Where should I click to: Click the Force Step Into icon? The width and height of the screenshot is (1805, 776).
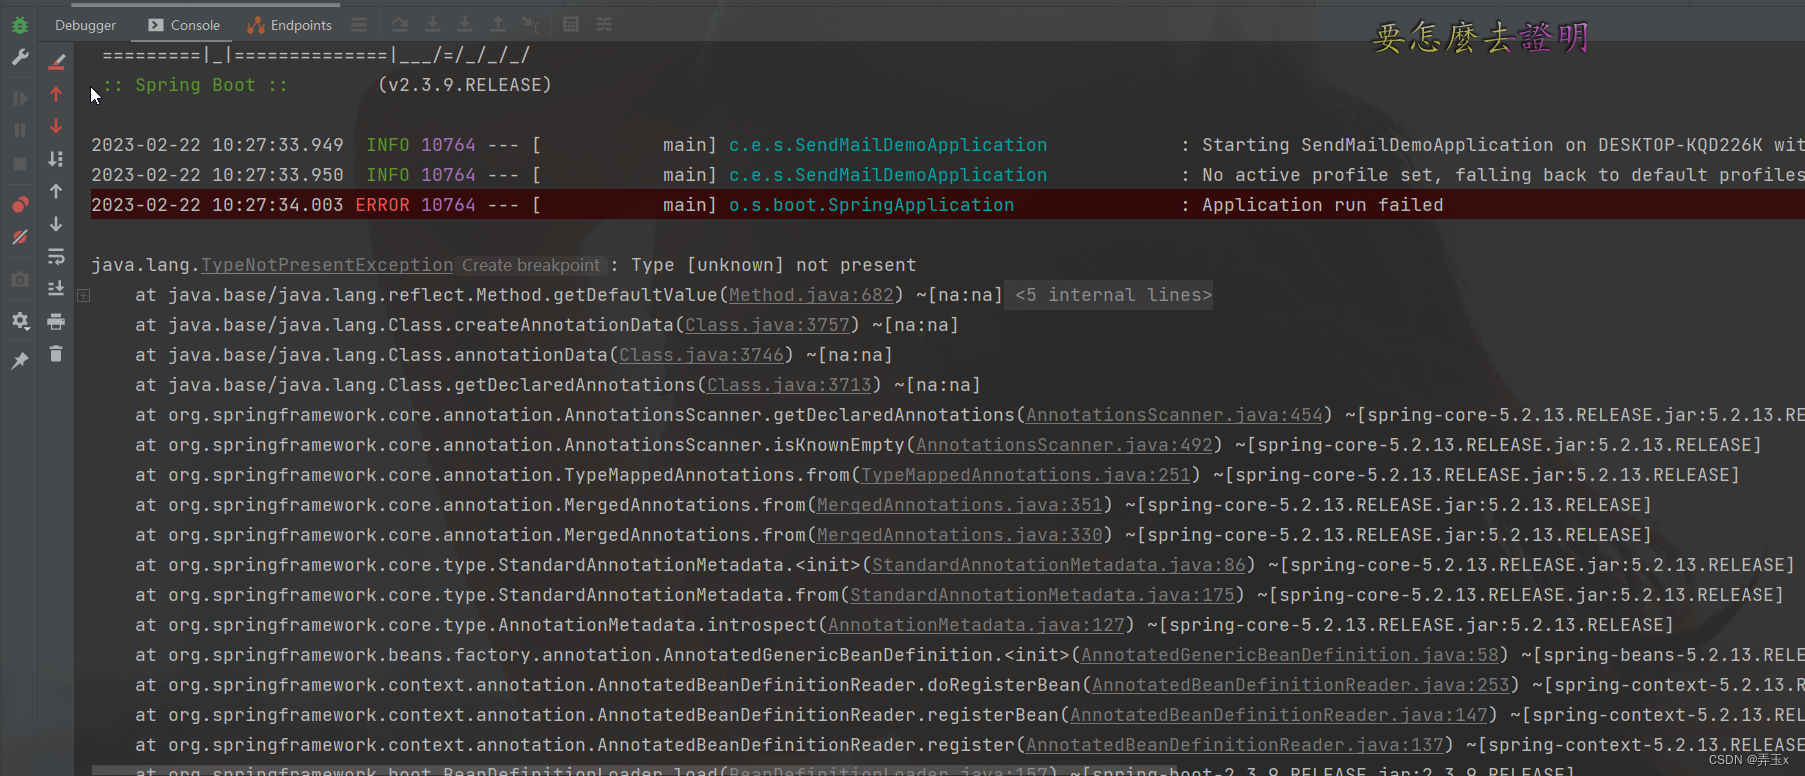(x=465, y=24)
